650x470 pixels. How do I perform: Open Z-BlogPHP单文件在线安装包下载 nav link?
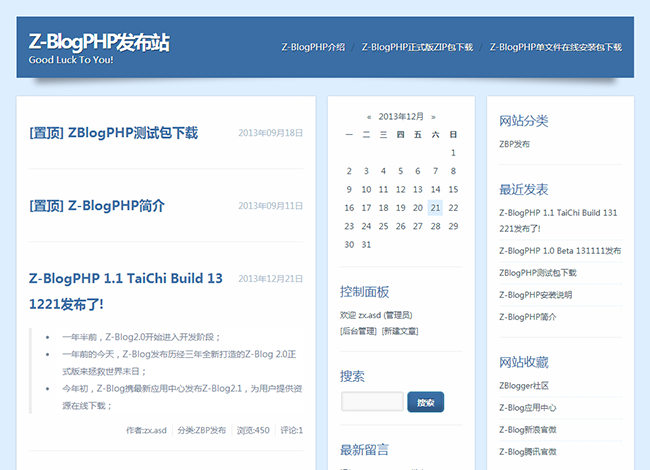tap(555, 47)
